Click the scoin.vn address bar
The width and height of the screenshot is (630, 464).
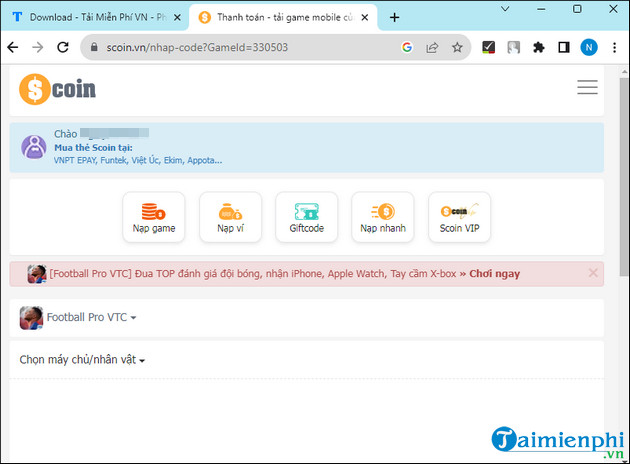(x=240, y=47)
